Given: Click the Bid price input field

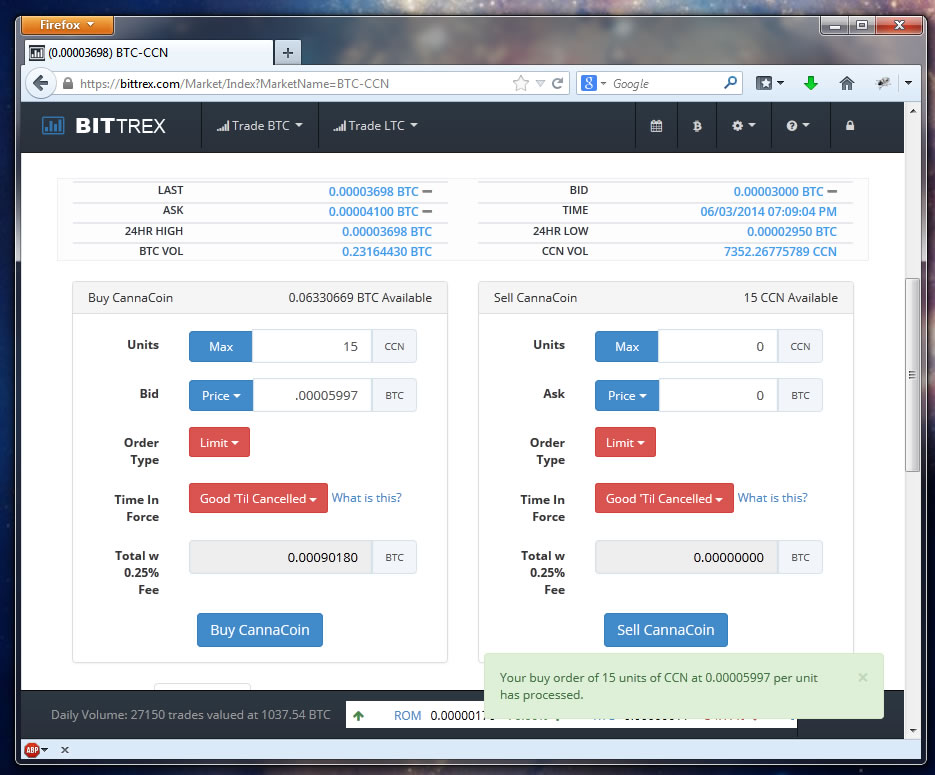Looking at the screenshot, I should click(312, 395).
